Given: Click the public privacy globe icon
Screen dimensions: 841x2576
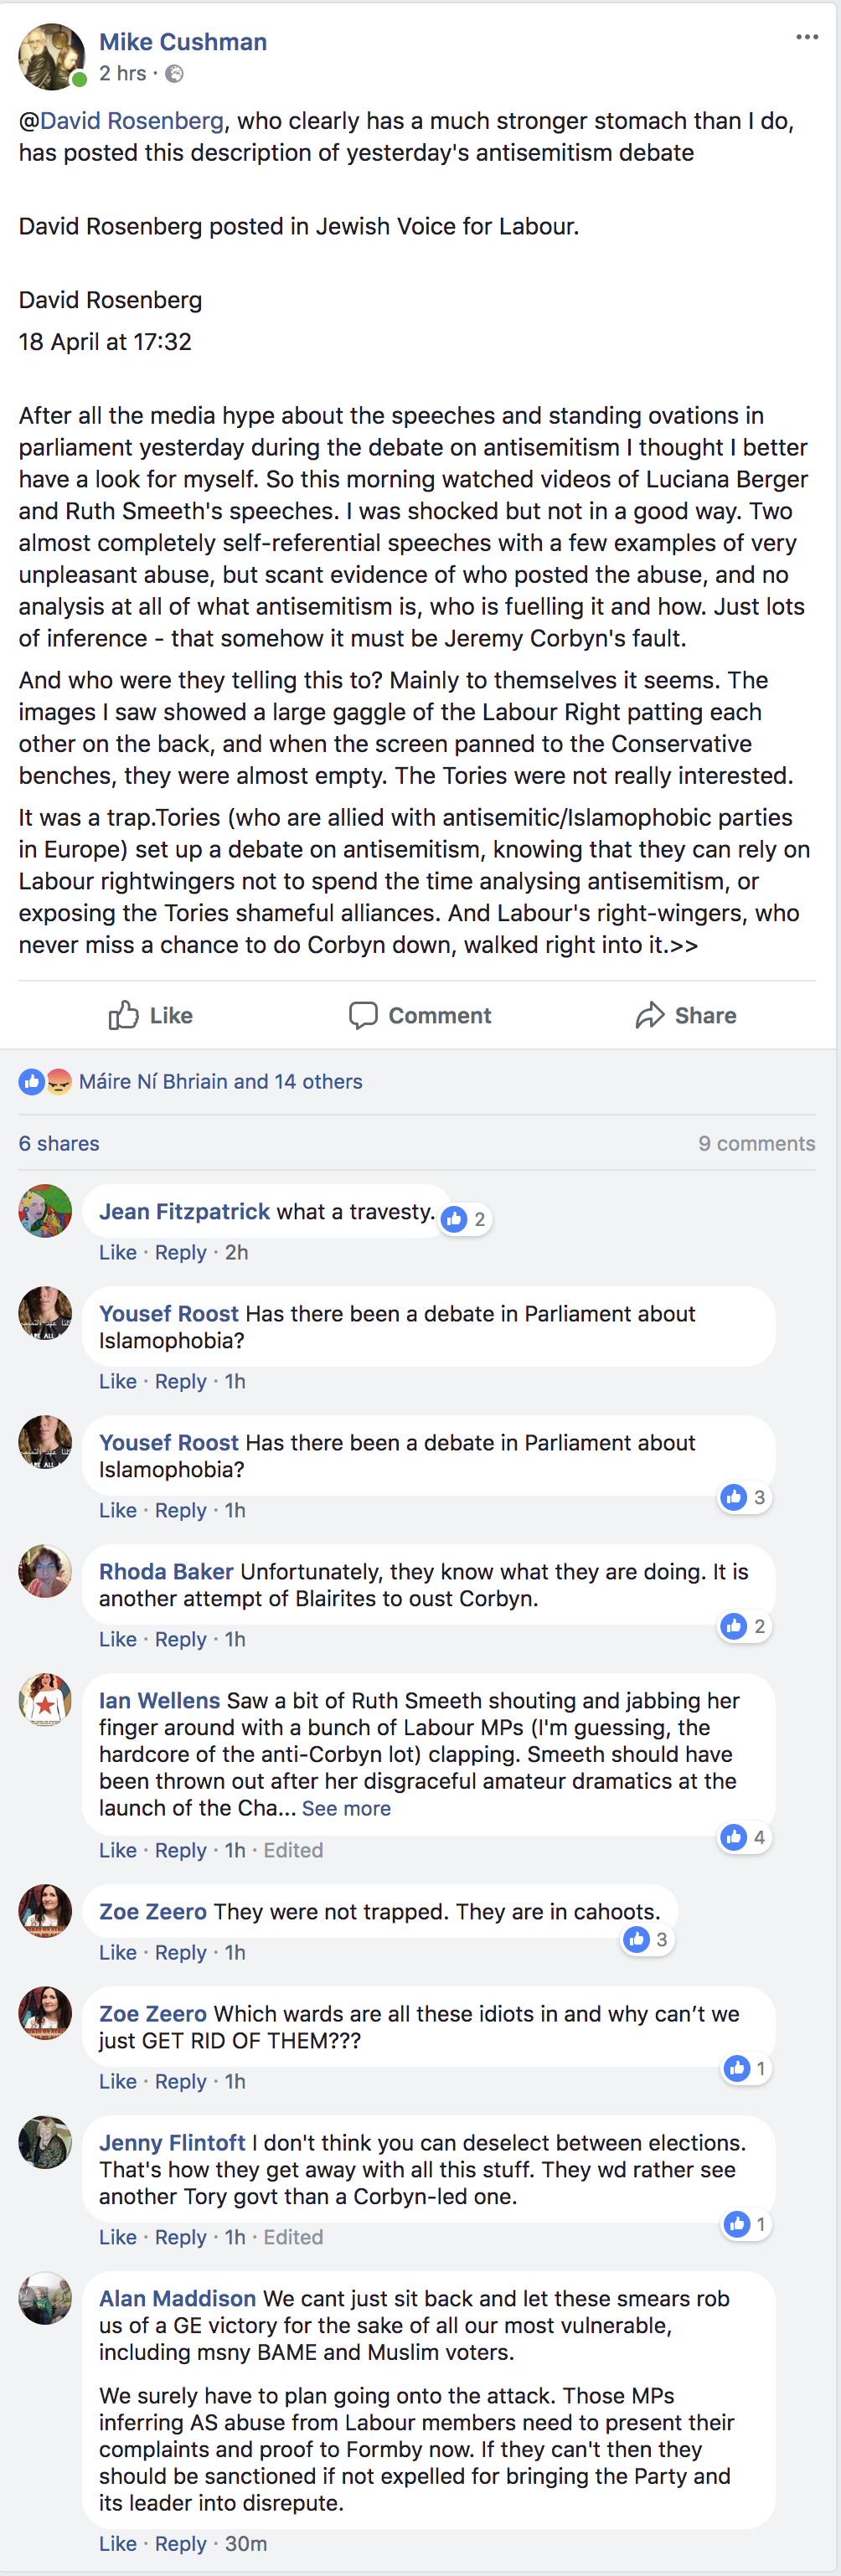Looking at the screenshot, I should pos(174,73).
